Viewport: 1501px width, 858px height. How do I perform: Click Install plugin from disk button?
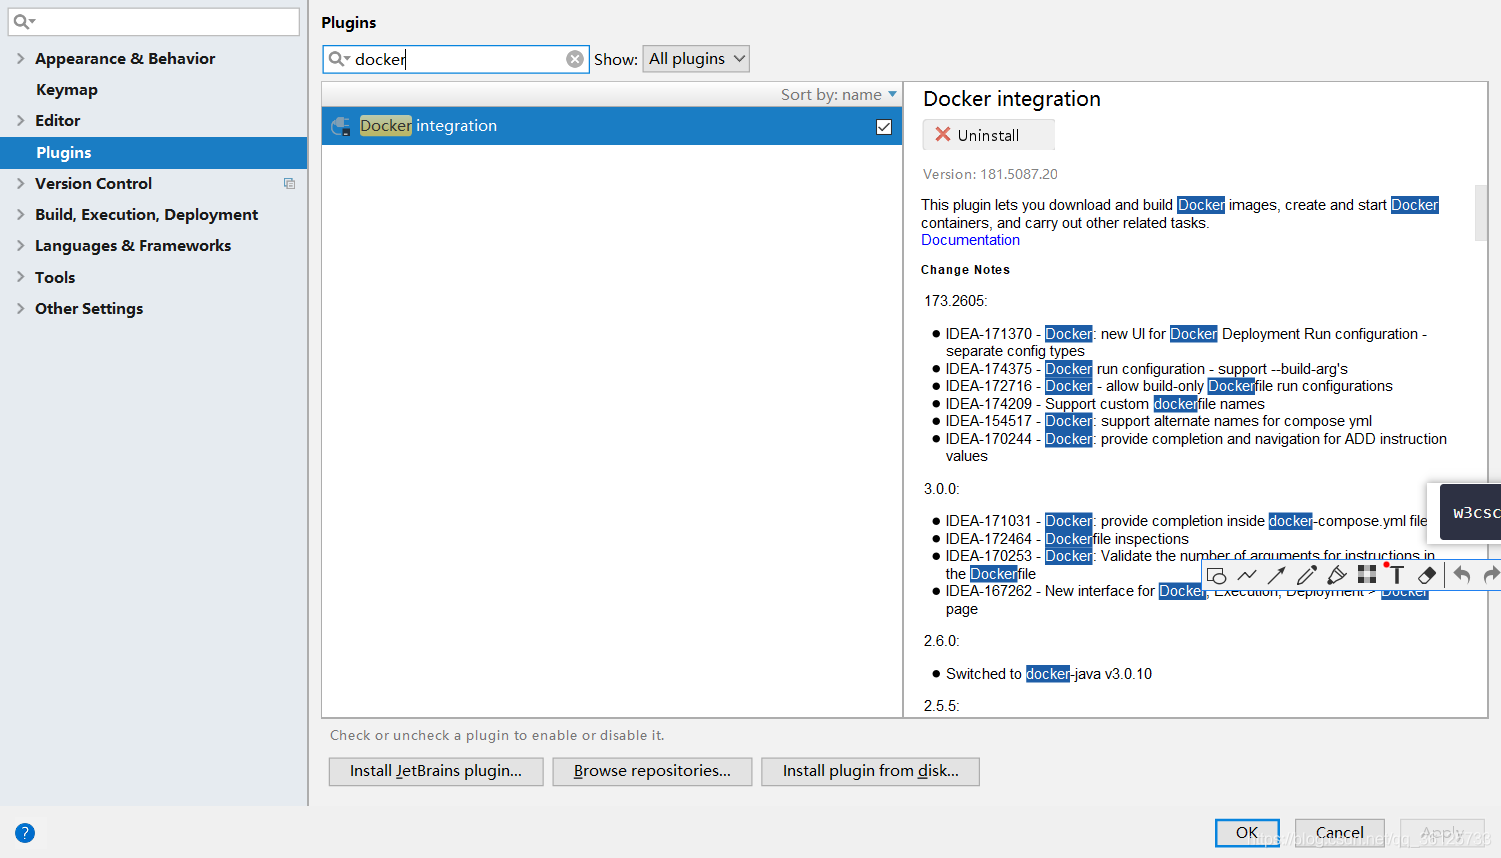870,771
